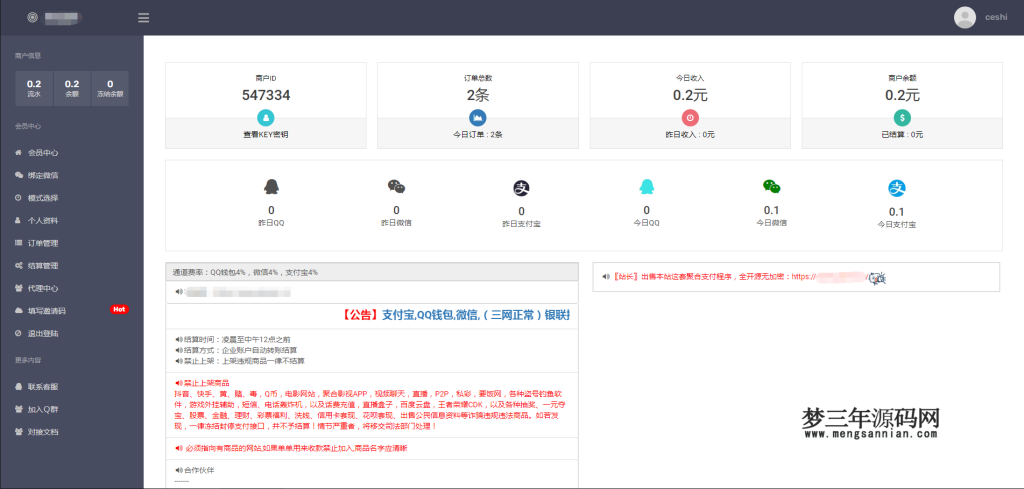Click the 结算时间 notice line

click(233, 339)
